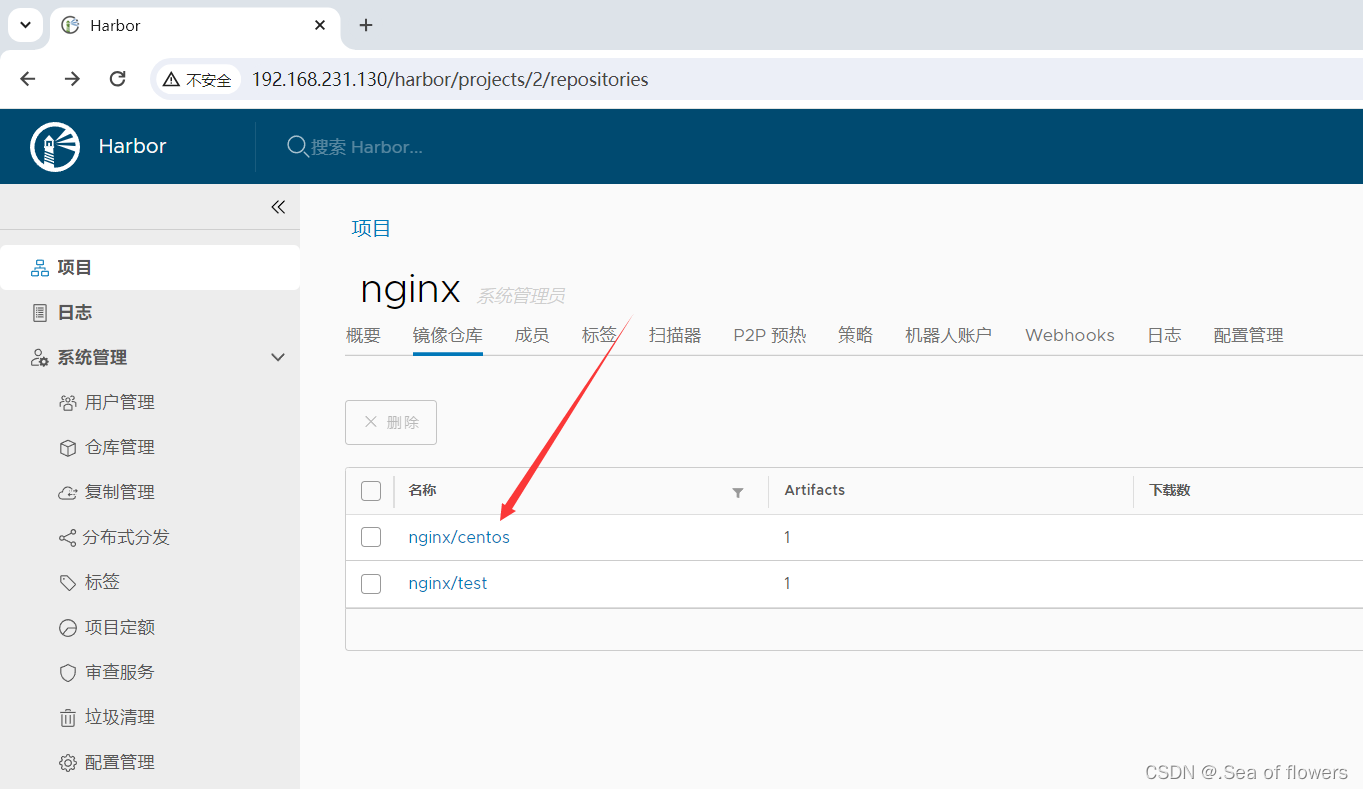
Task: Click the nginx project title
Action: (x=410, y=289)
